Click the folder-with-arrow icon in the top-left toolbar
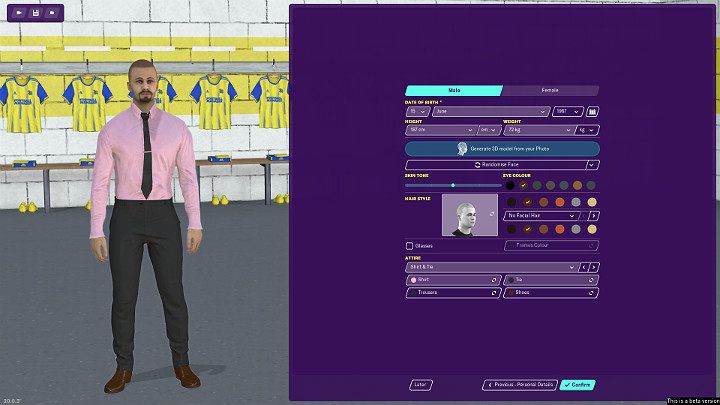 click(x=19, y=13)
